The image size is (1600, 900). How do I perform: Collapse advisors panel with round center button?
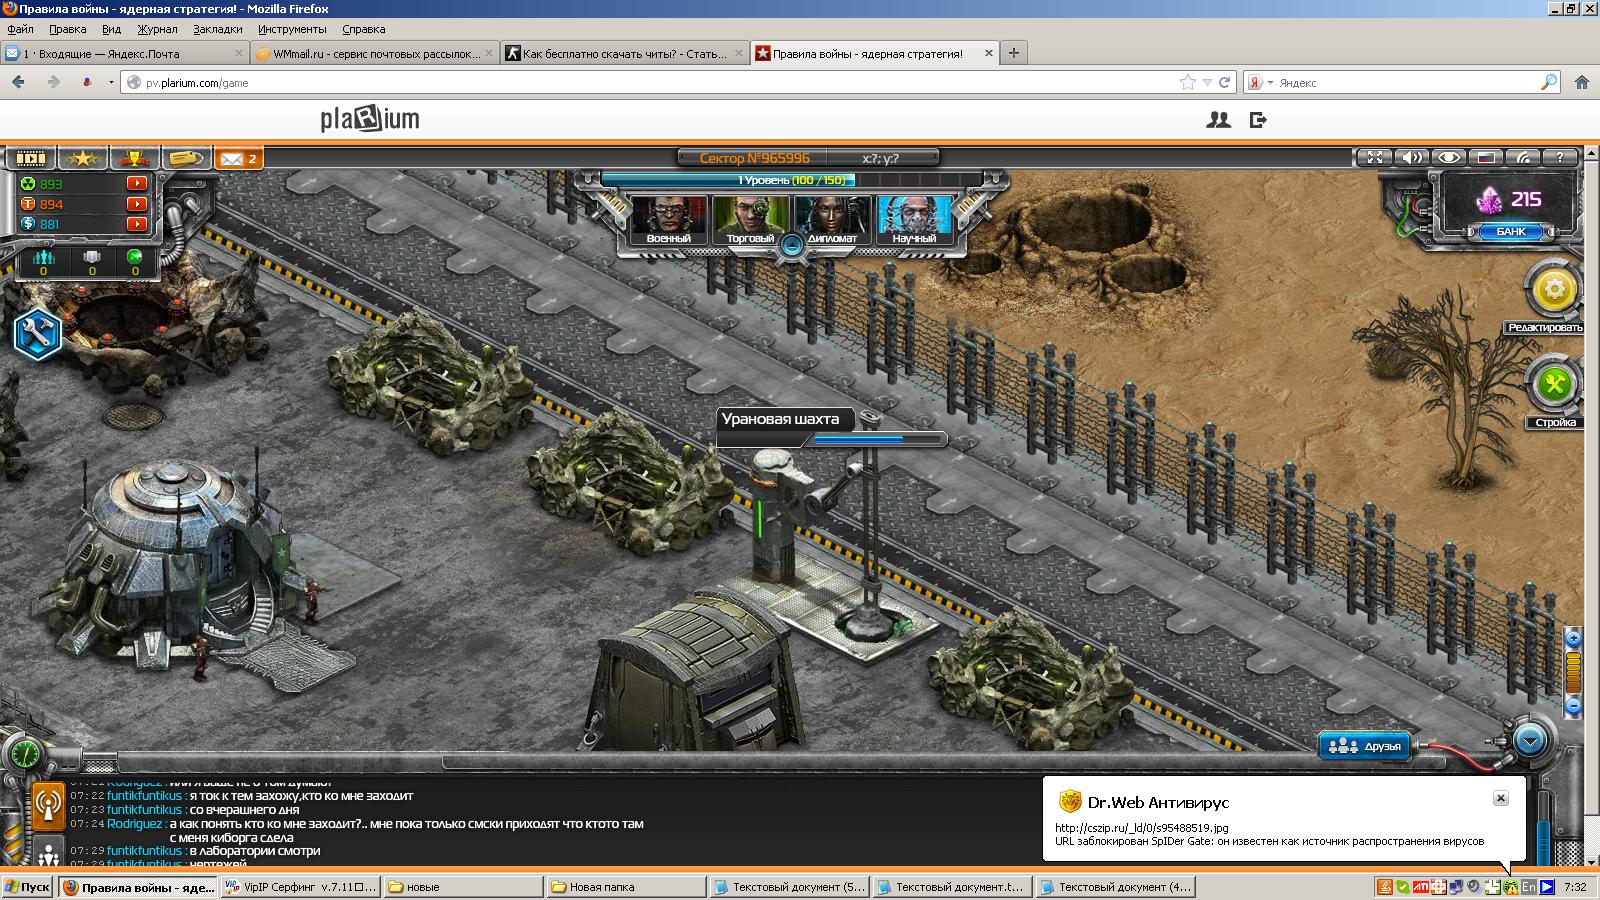792,245
